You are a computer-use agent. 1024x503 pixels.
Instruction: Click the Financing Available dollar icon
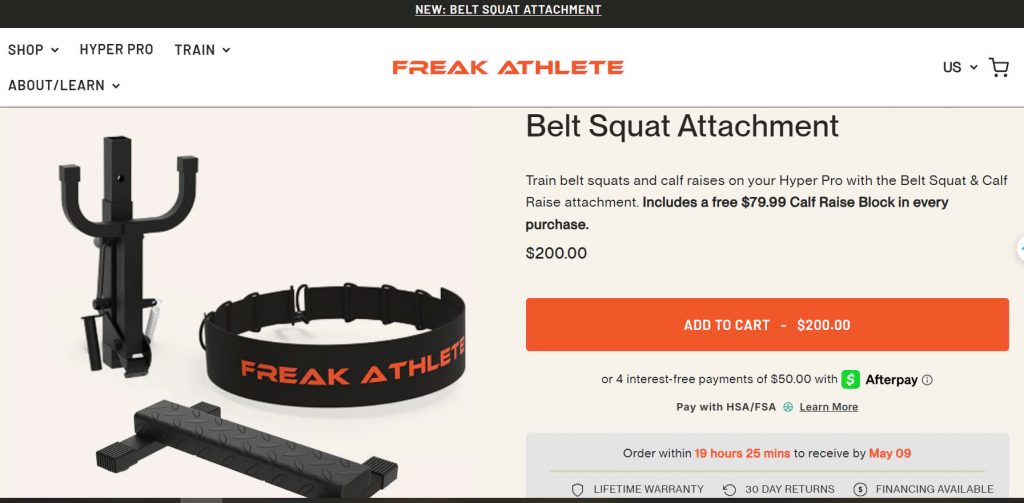click(x=860, y=489)
